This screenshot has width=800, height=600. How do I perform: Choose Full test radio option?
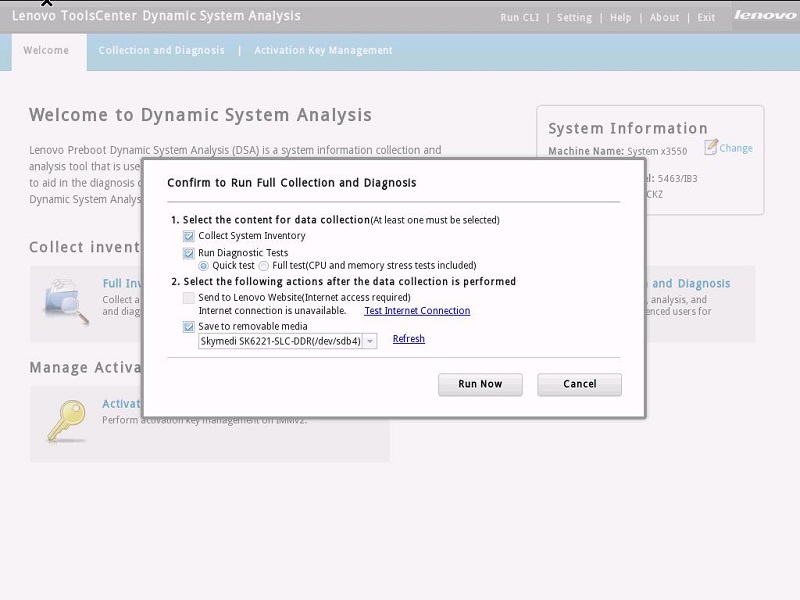[264, 266]
